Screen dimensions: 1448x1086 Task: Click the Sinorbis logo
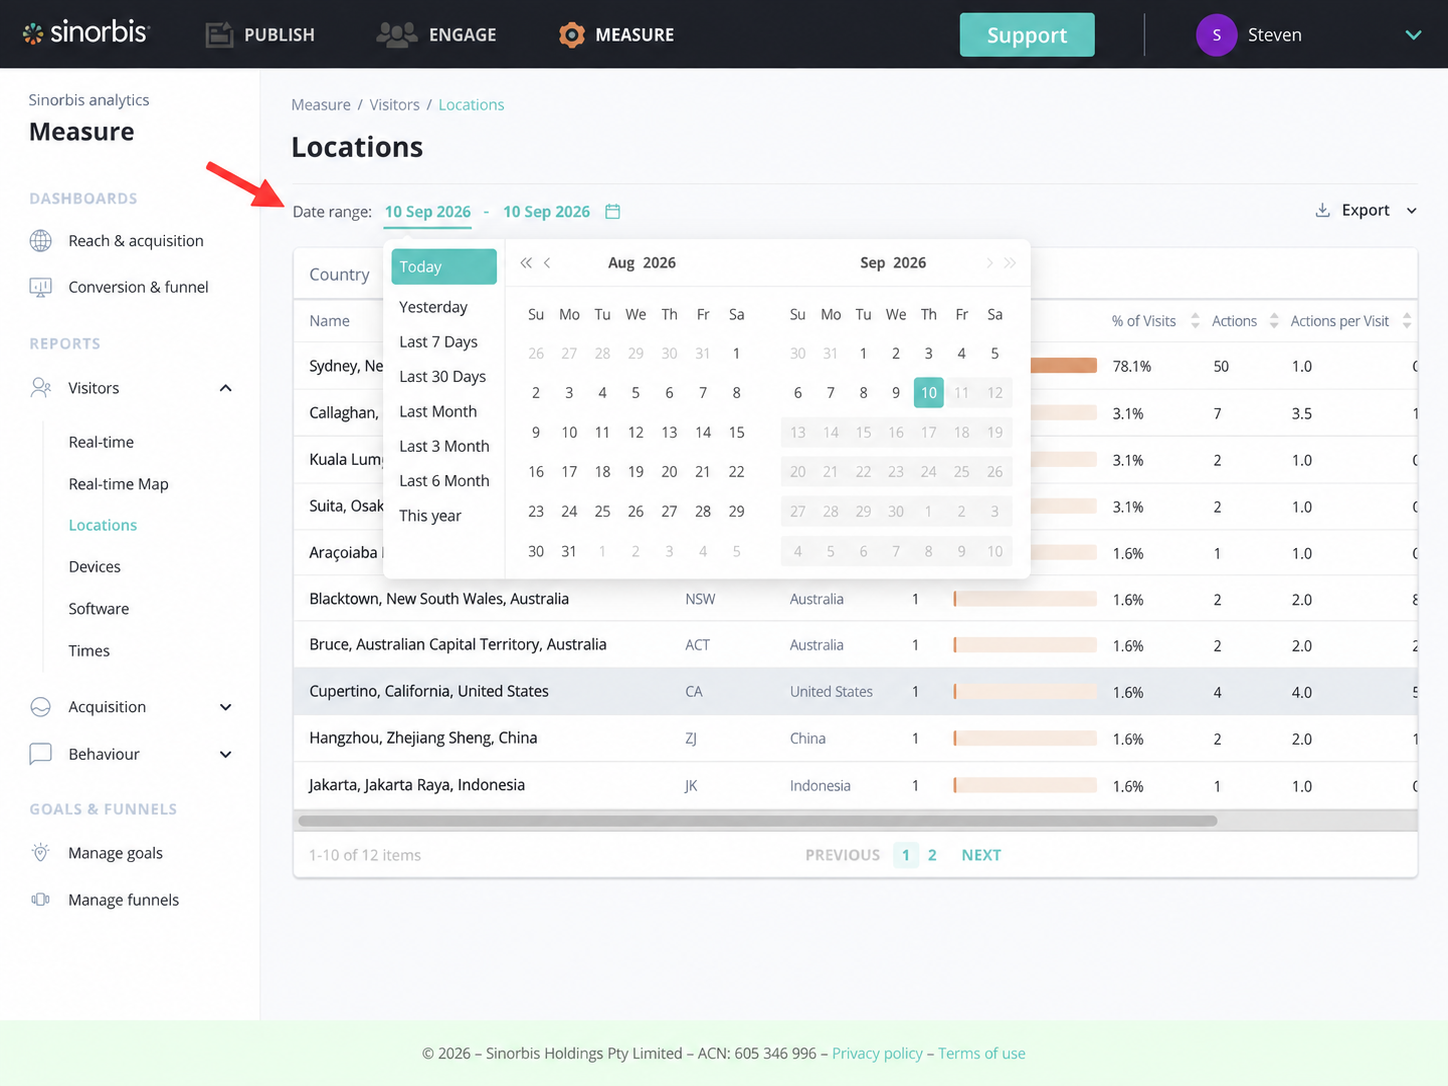pyautogui.click(x=86, y=33)
